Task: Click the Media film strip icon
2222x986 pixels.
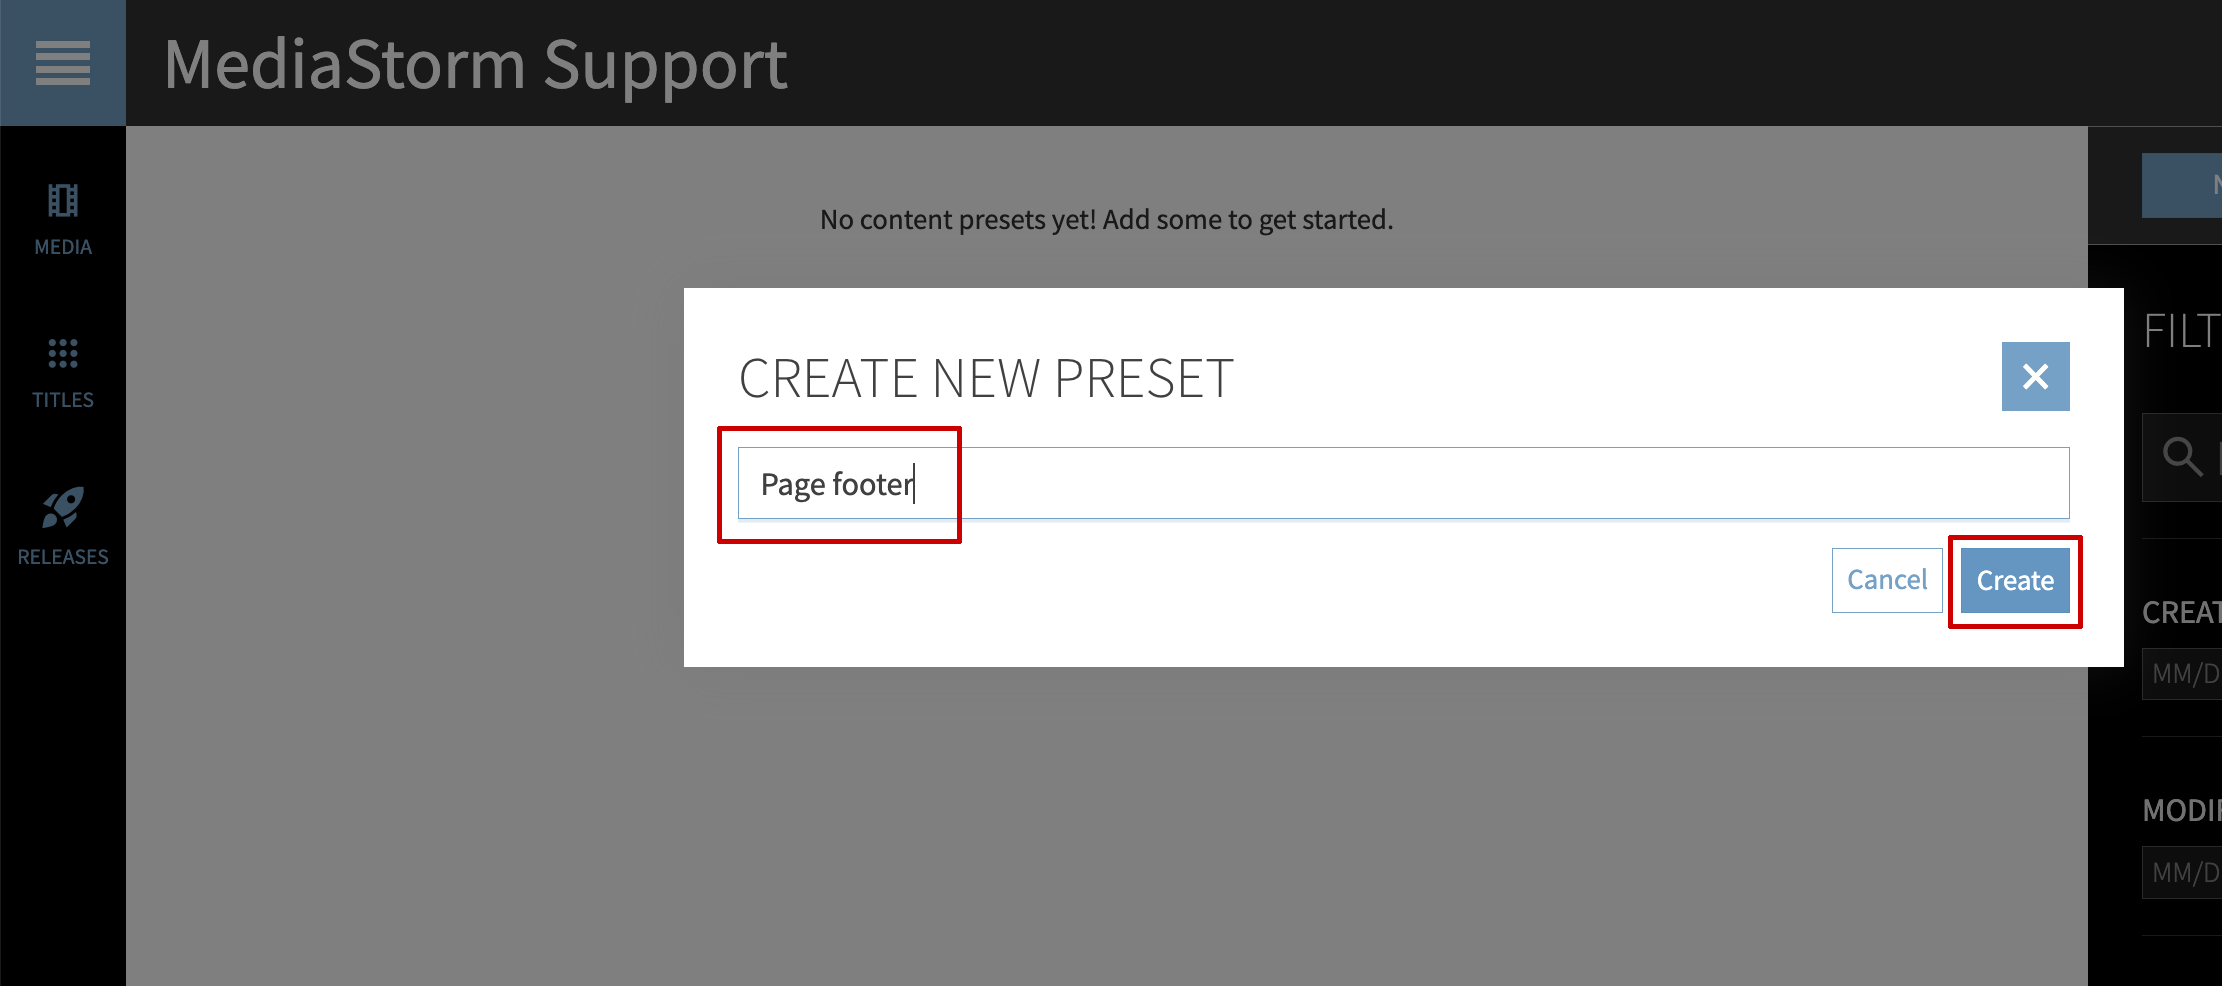Action: (x=62, y=201)
